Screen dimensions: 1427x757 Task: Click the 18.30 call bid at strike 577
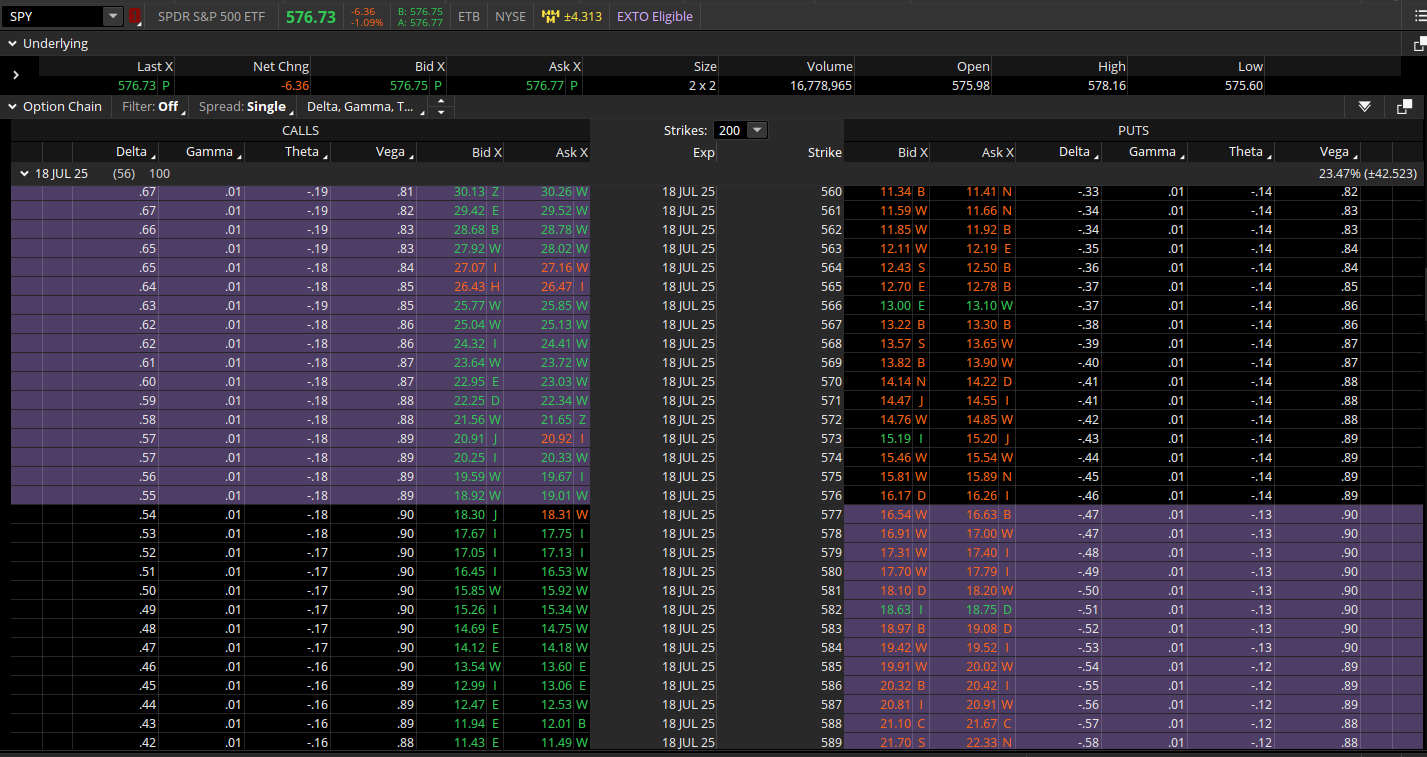[x=468, y=514]
